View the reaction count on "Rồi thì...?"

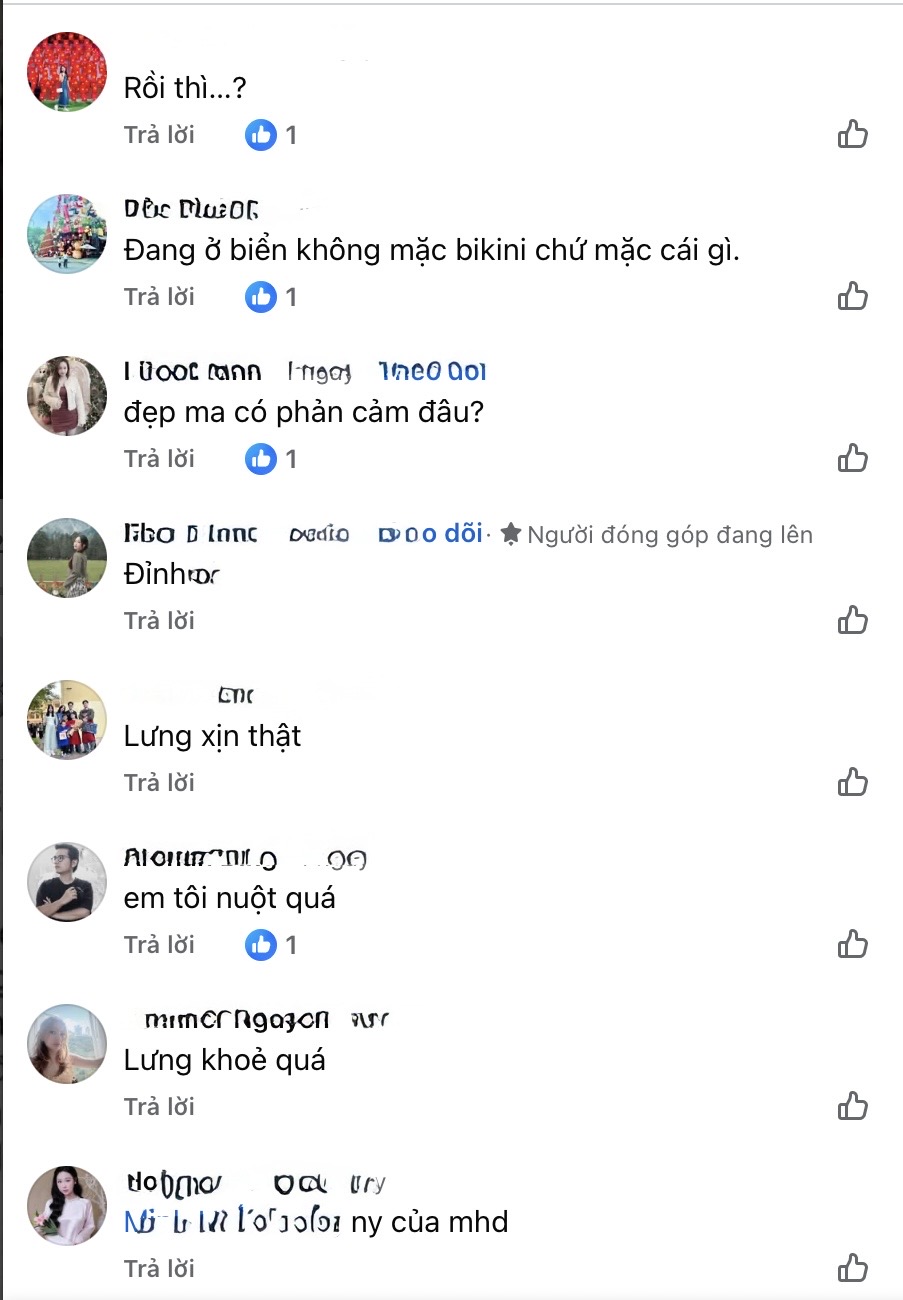click(270, 134)
